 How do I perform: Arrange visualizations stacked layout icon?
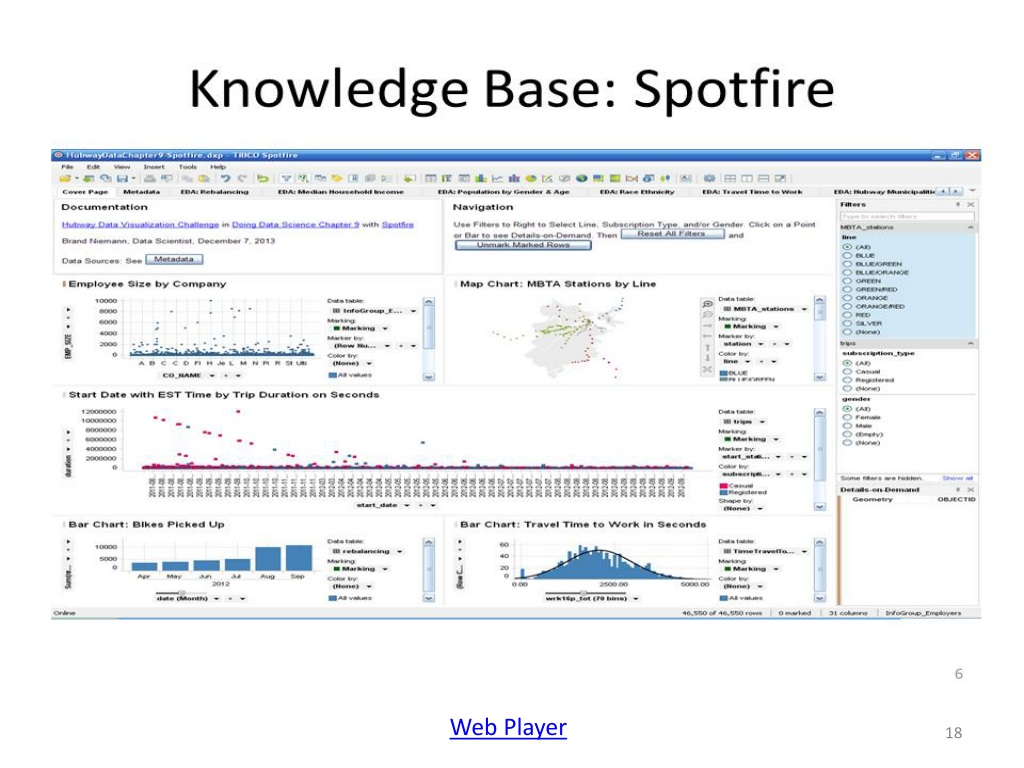click(x=763, y=178)
